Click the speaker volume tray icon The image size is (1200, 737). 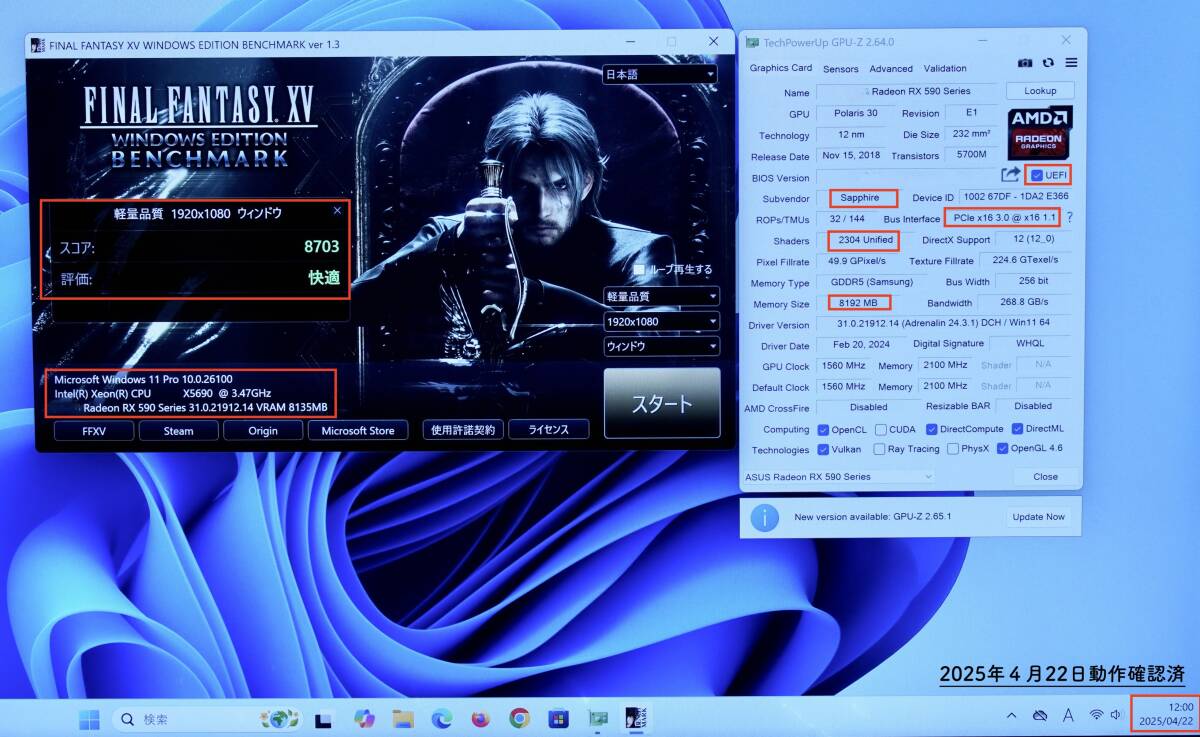click(x=1116, y=716)
